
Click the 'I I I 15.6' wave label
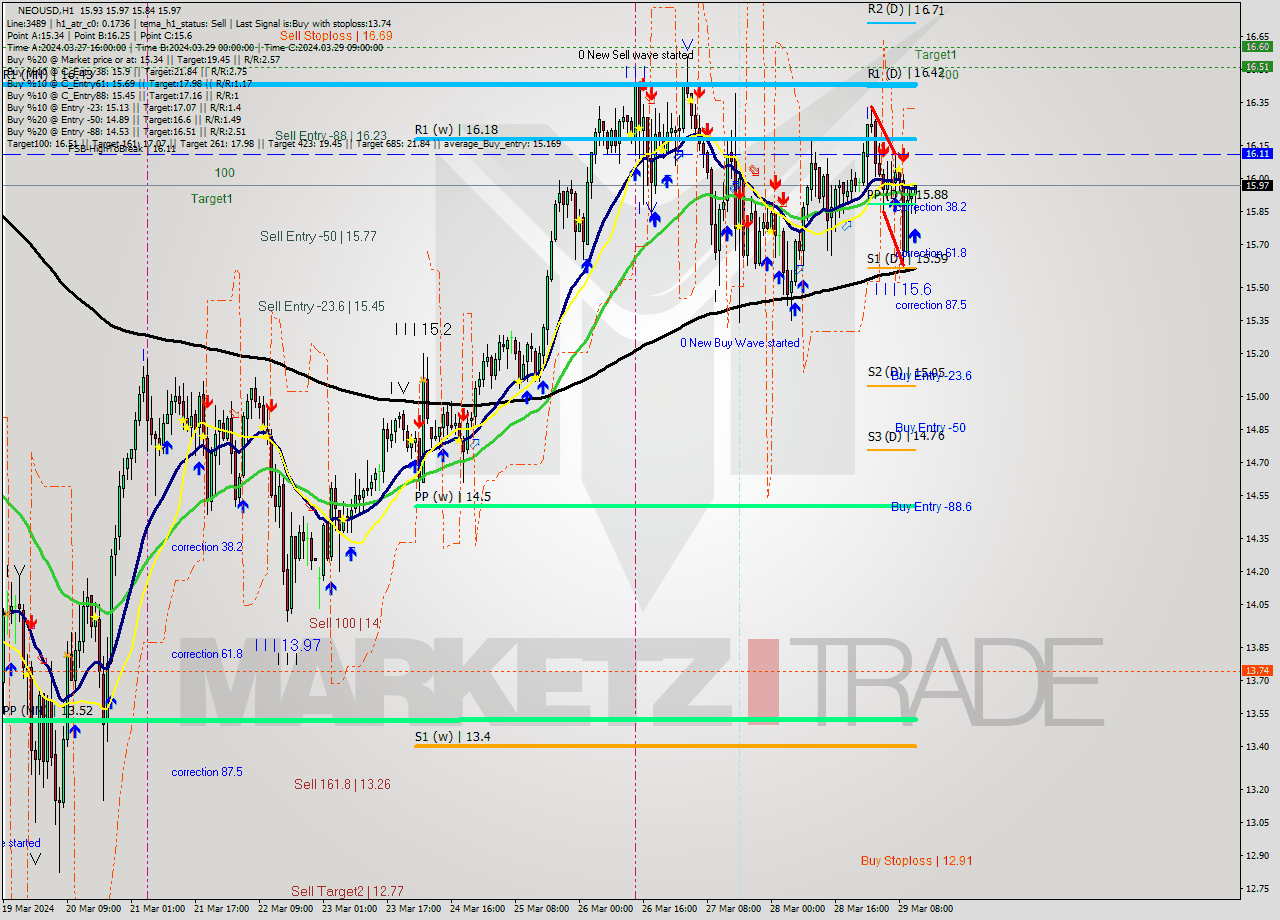[902, 289]
